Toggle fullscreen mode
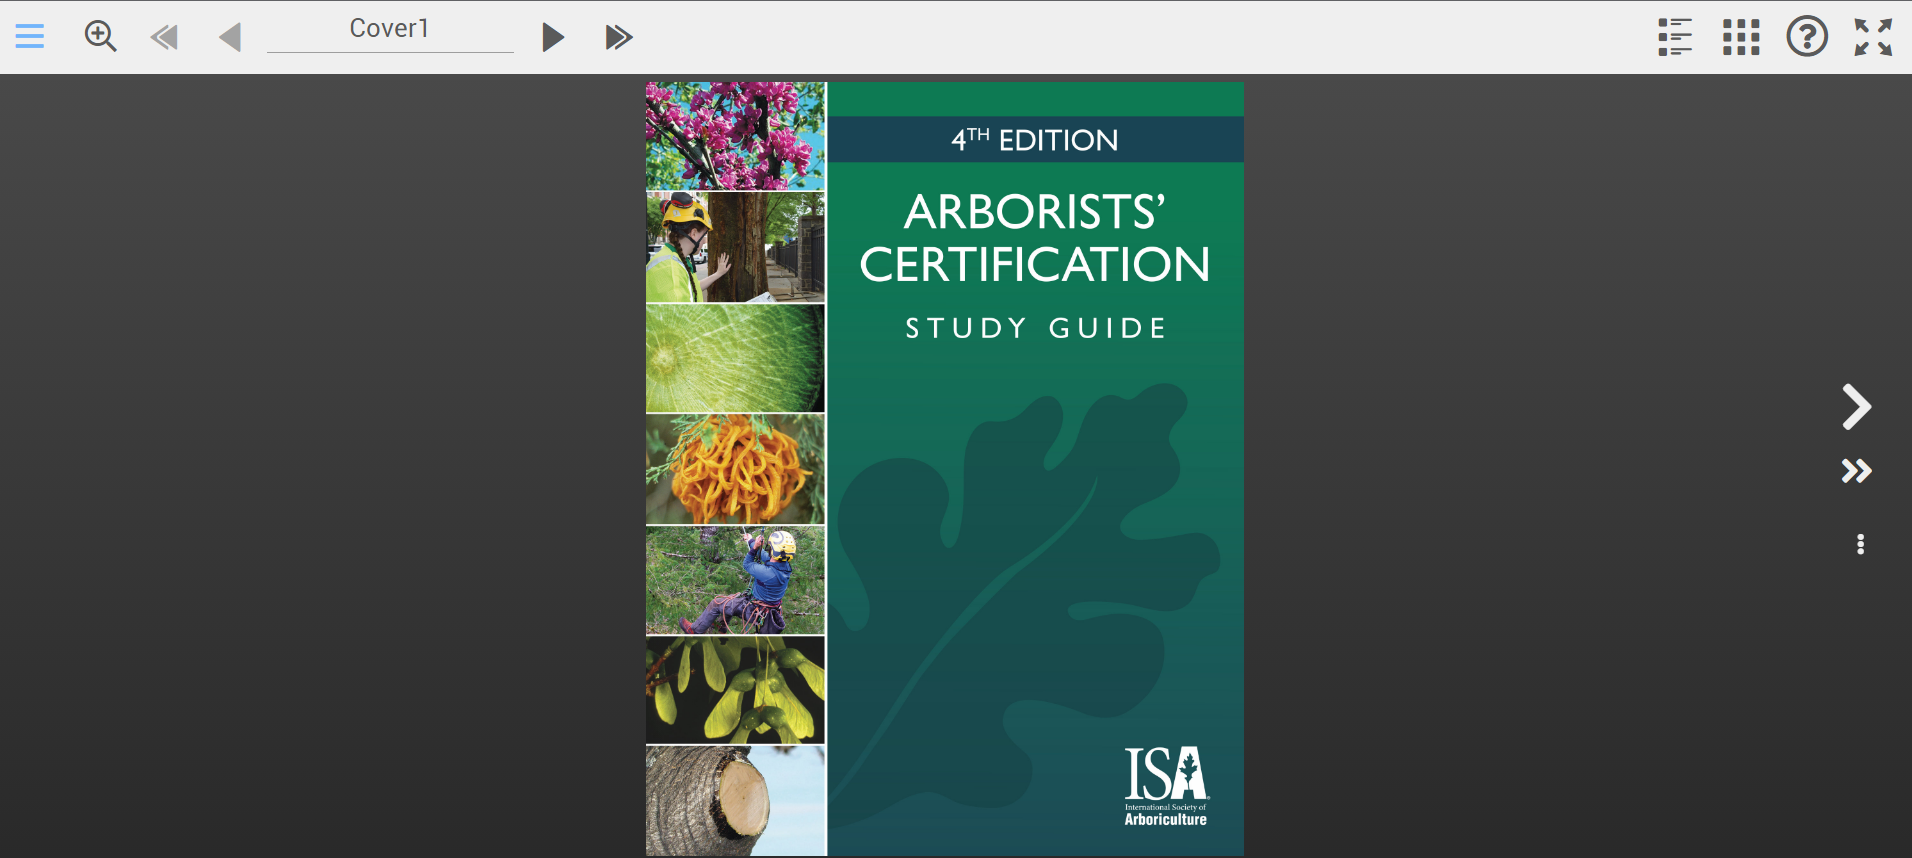This screenshot has height=858, width=1912. tap(1873, 37)
